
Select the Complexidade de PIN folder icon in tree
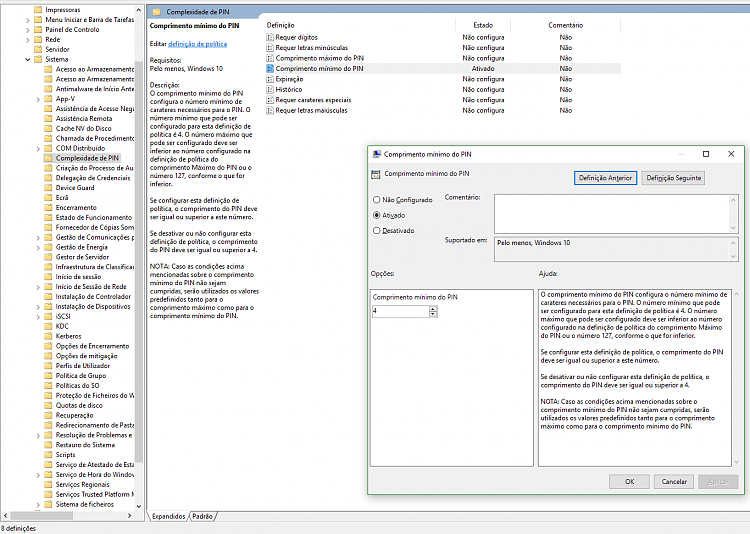[x=48, y=158]
